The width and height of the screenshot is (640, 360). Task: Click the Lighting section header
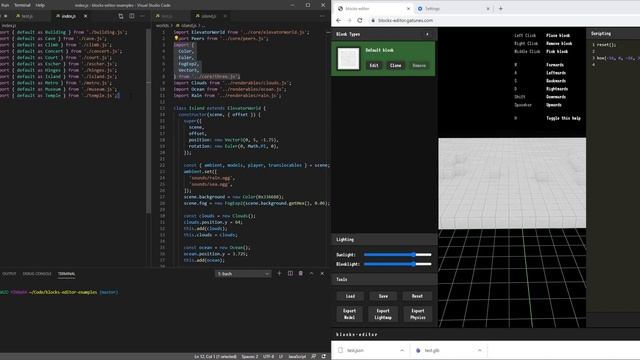[383, 240]
